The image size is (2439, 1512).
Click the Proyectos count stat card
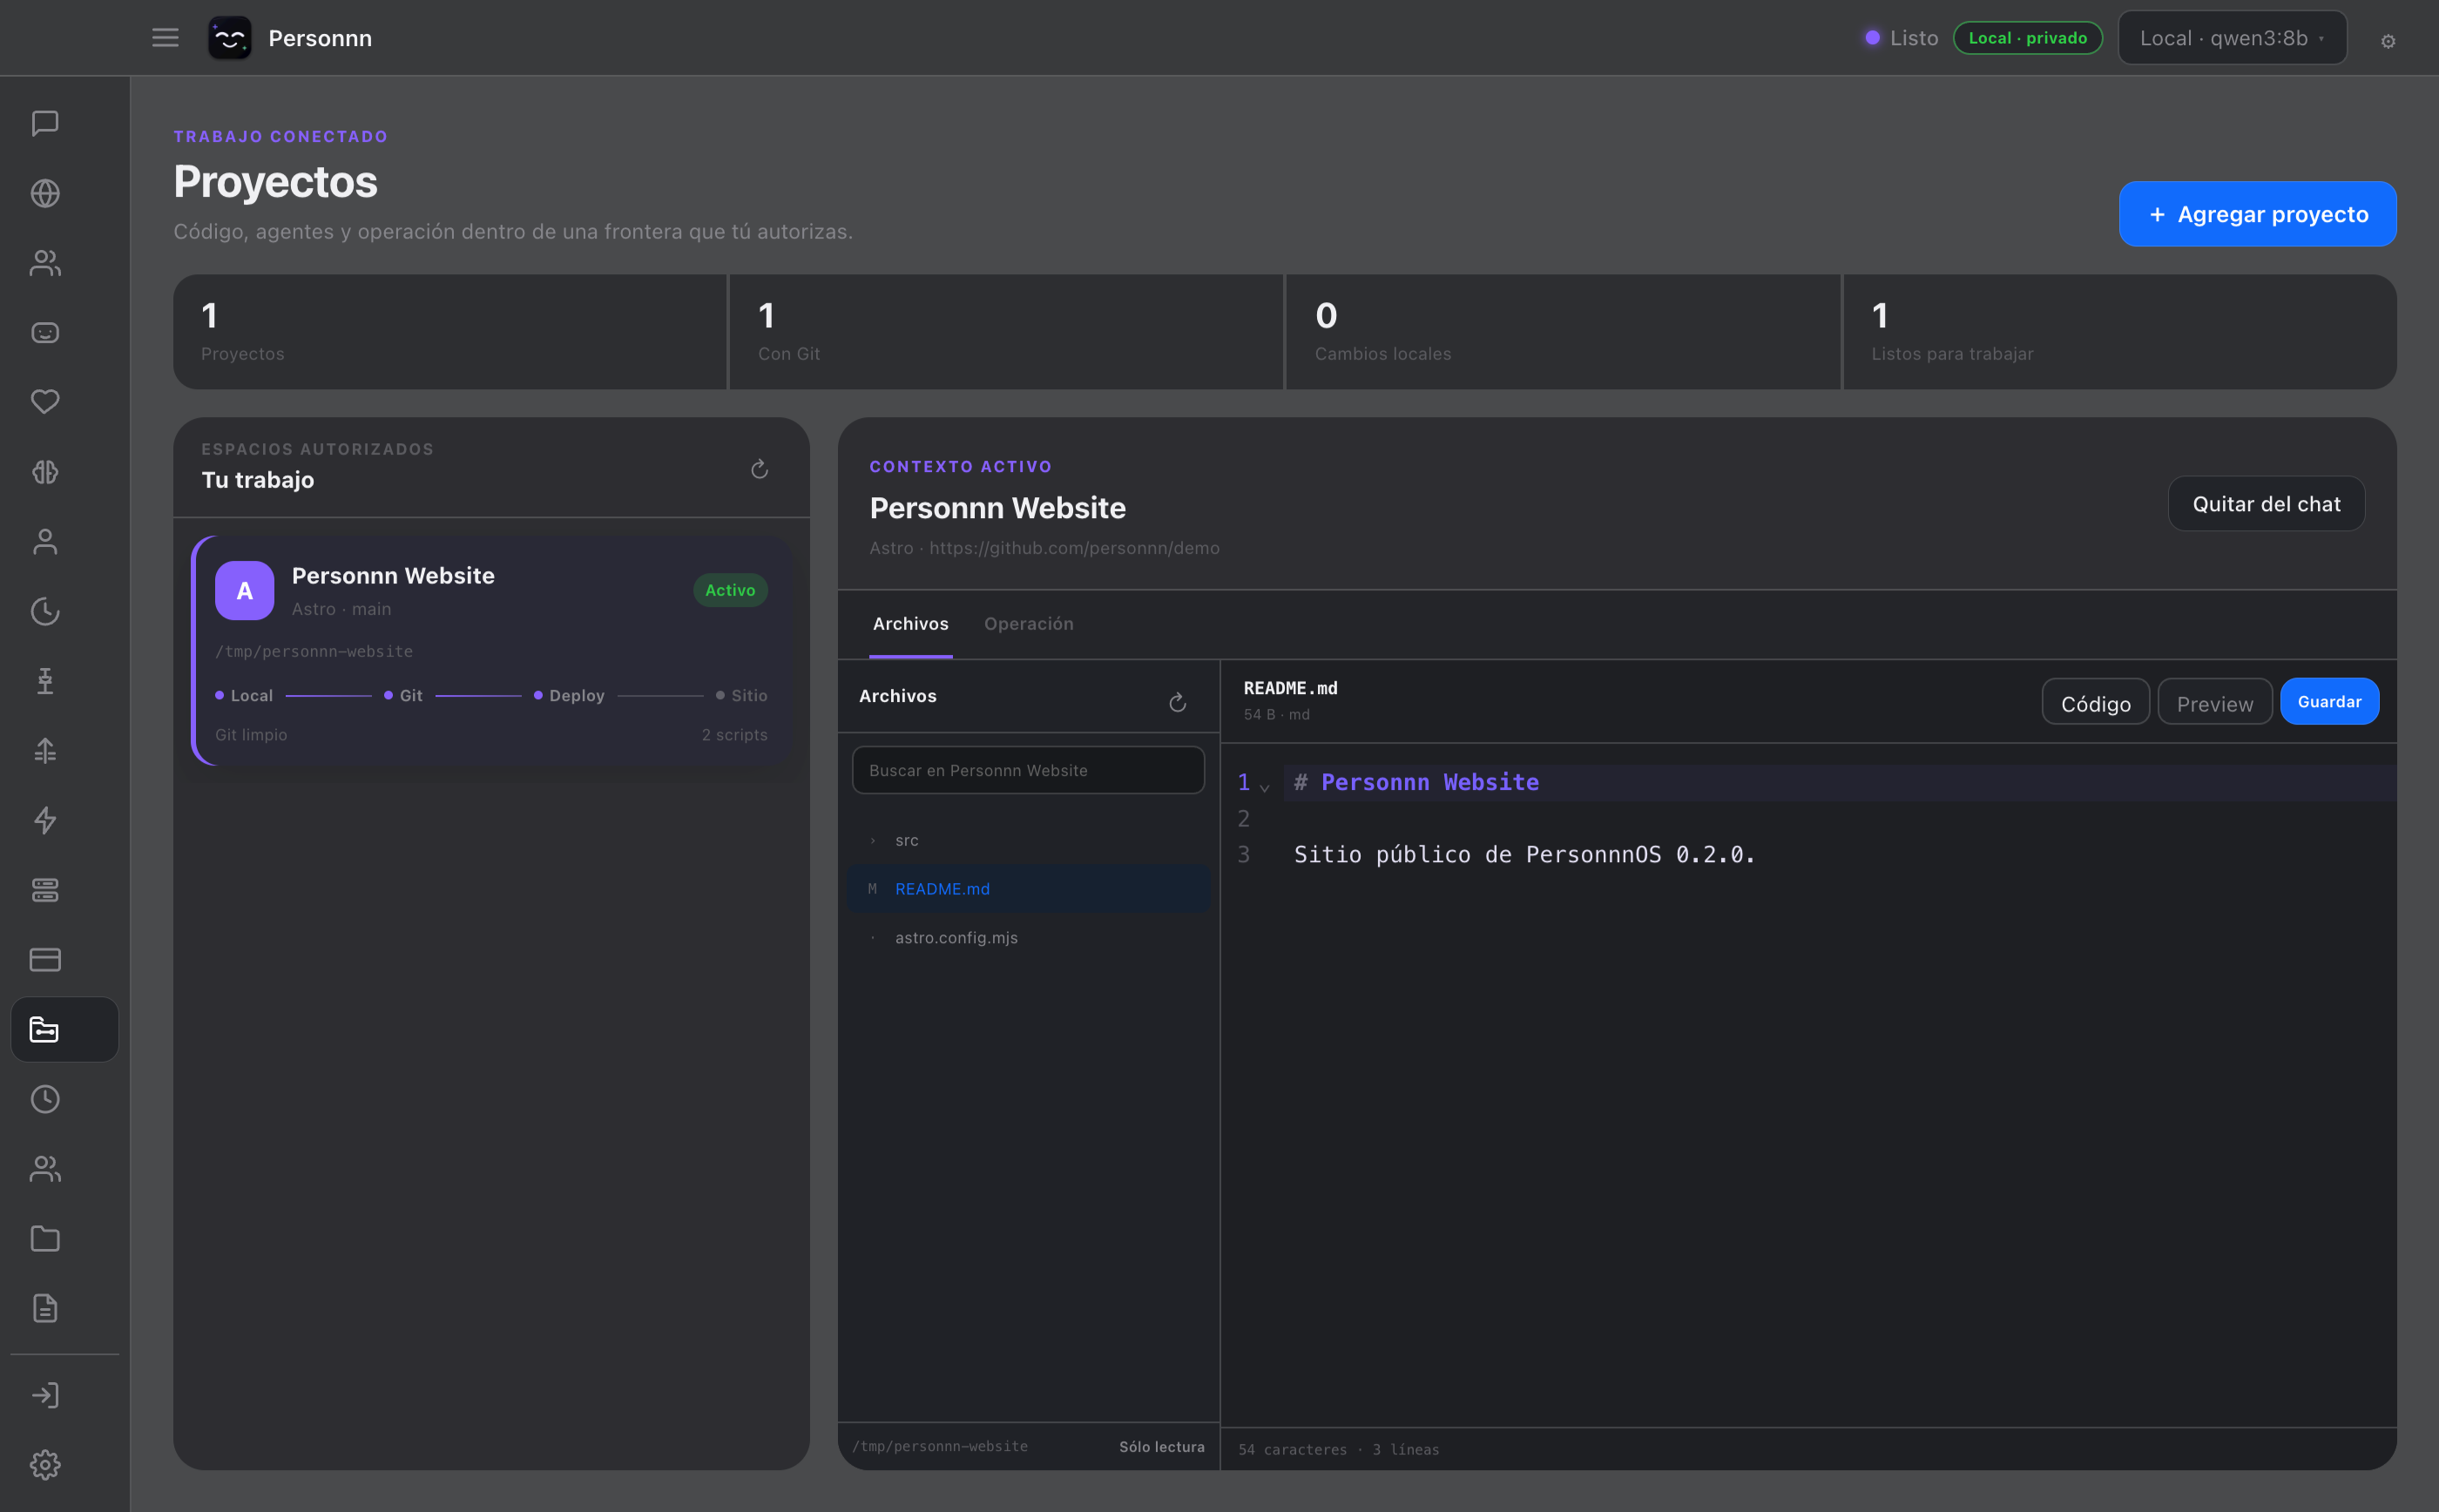pyautogui.click(x=450, y=332)
